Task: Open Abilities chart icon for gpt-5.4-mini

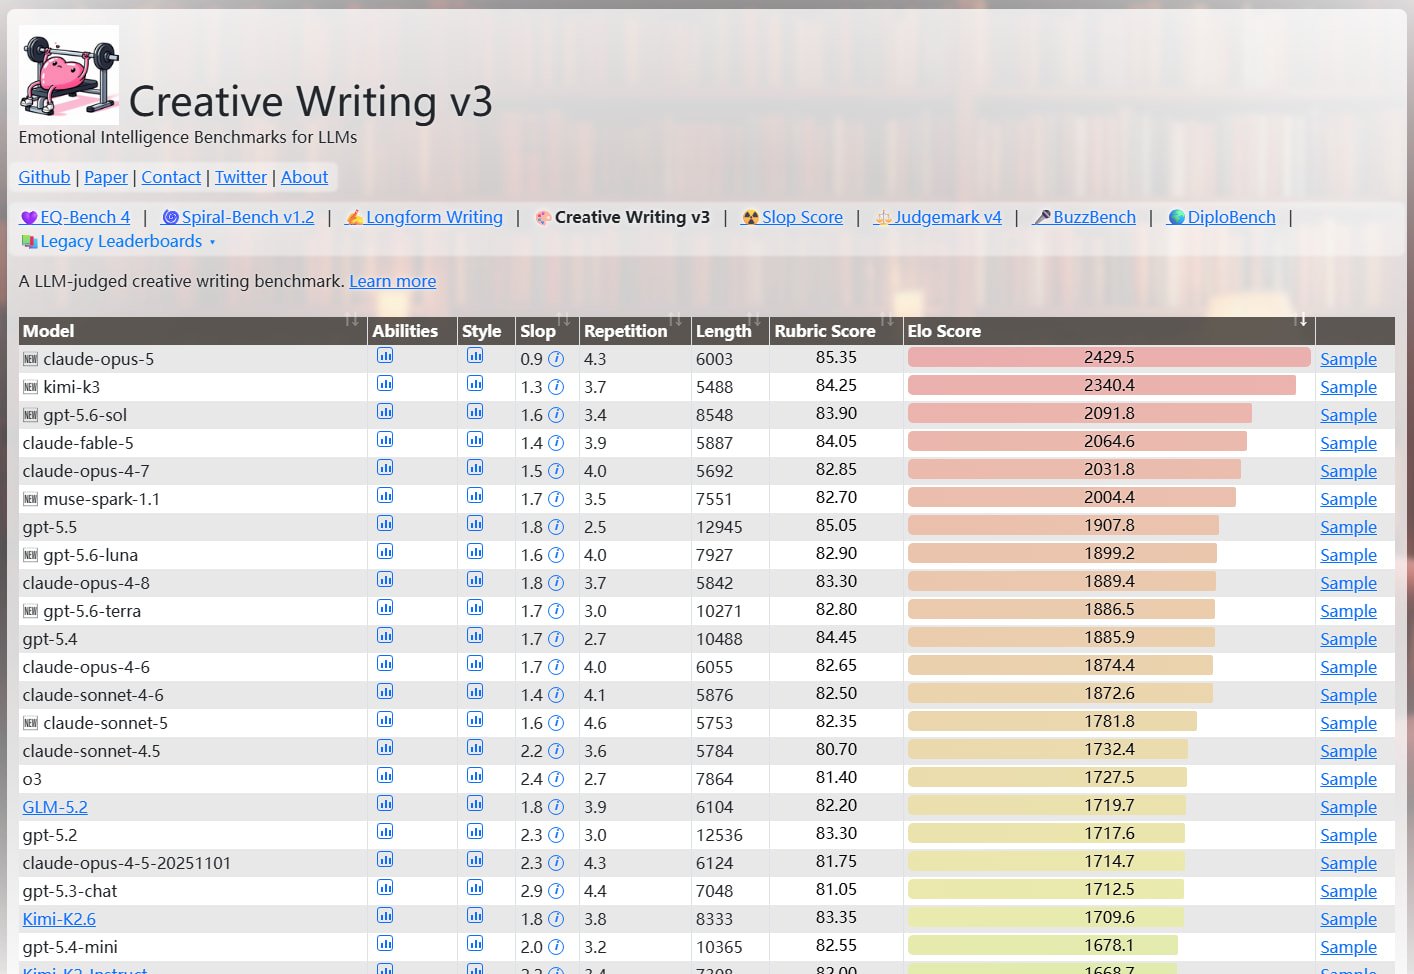Action: tap(385, 944)
